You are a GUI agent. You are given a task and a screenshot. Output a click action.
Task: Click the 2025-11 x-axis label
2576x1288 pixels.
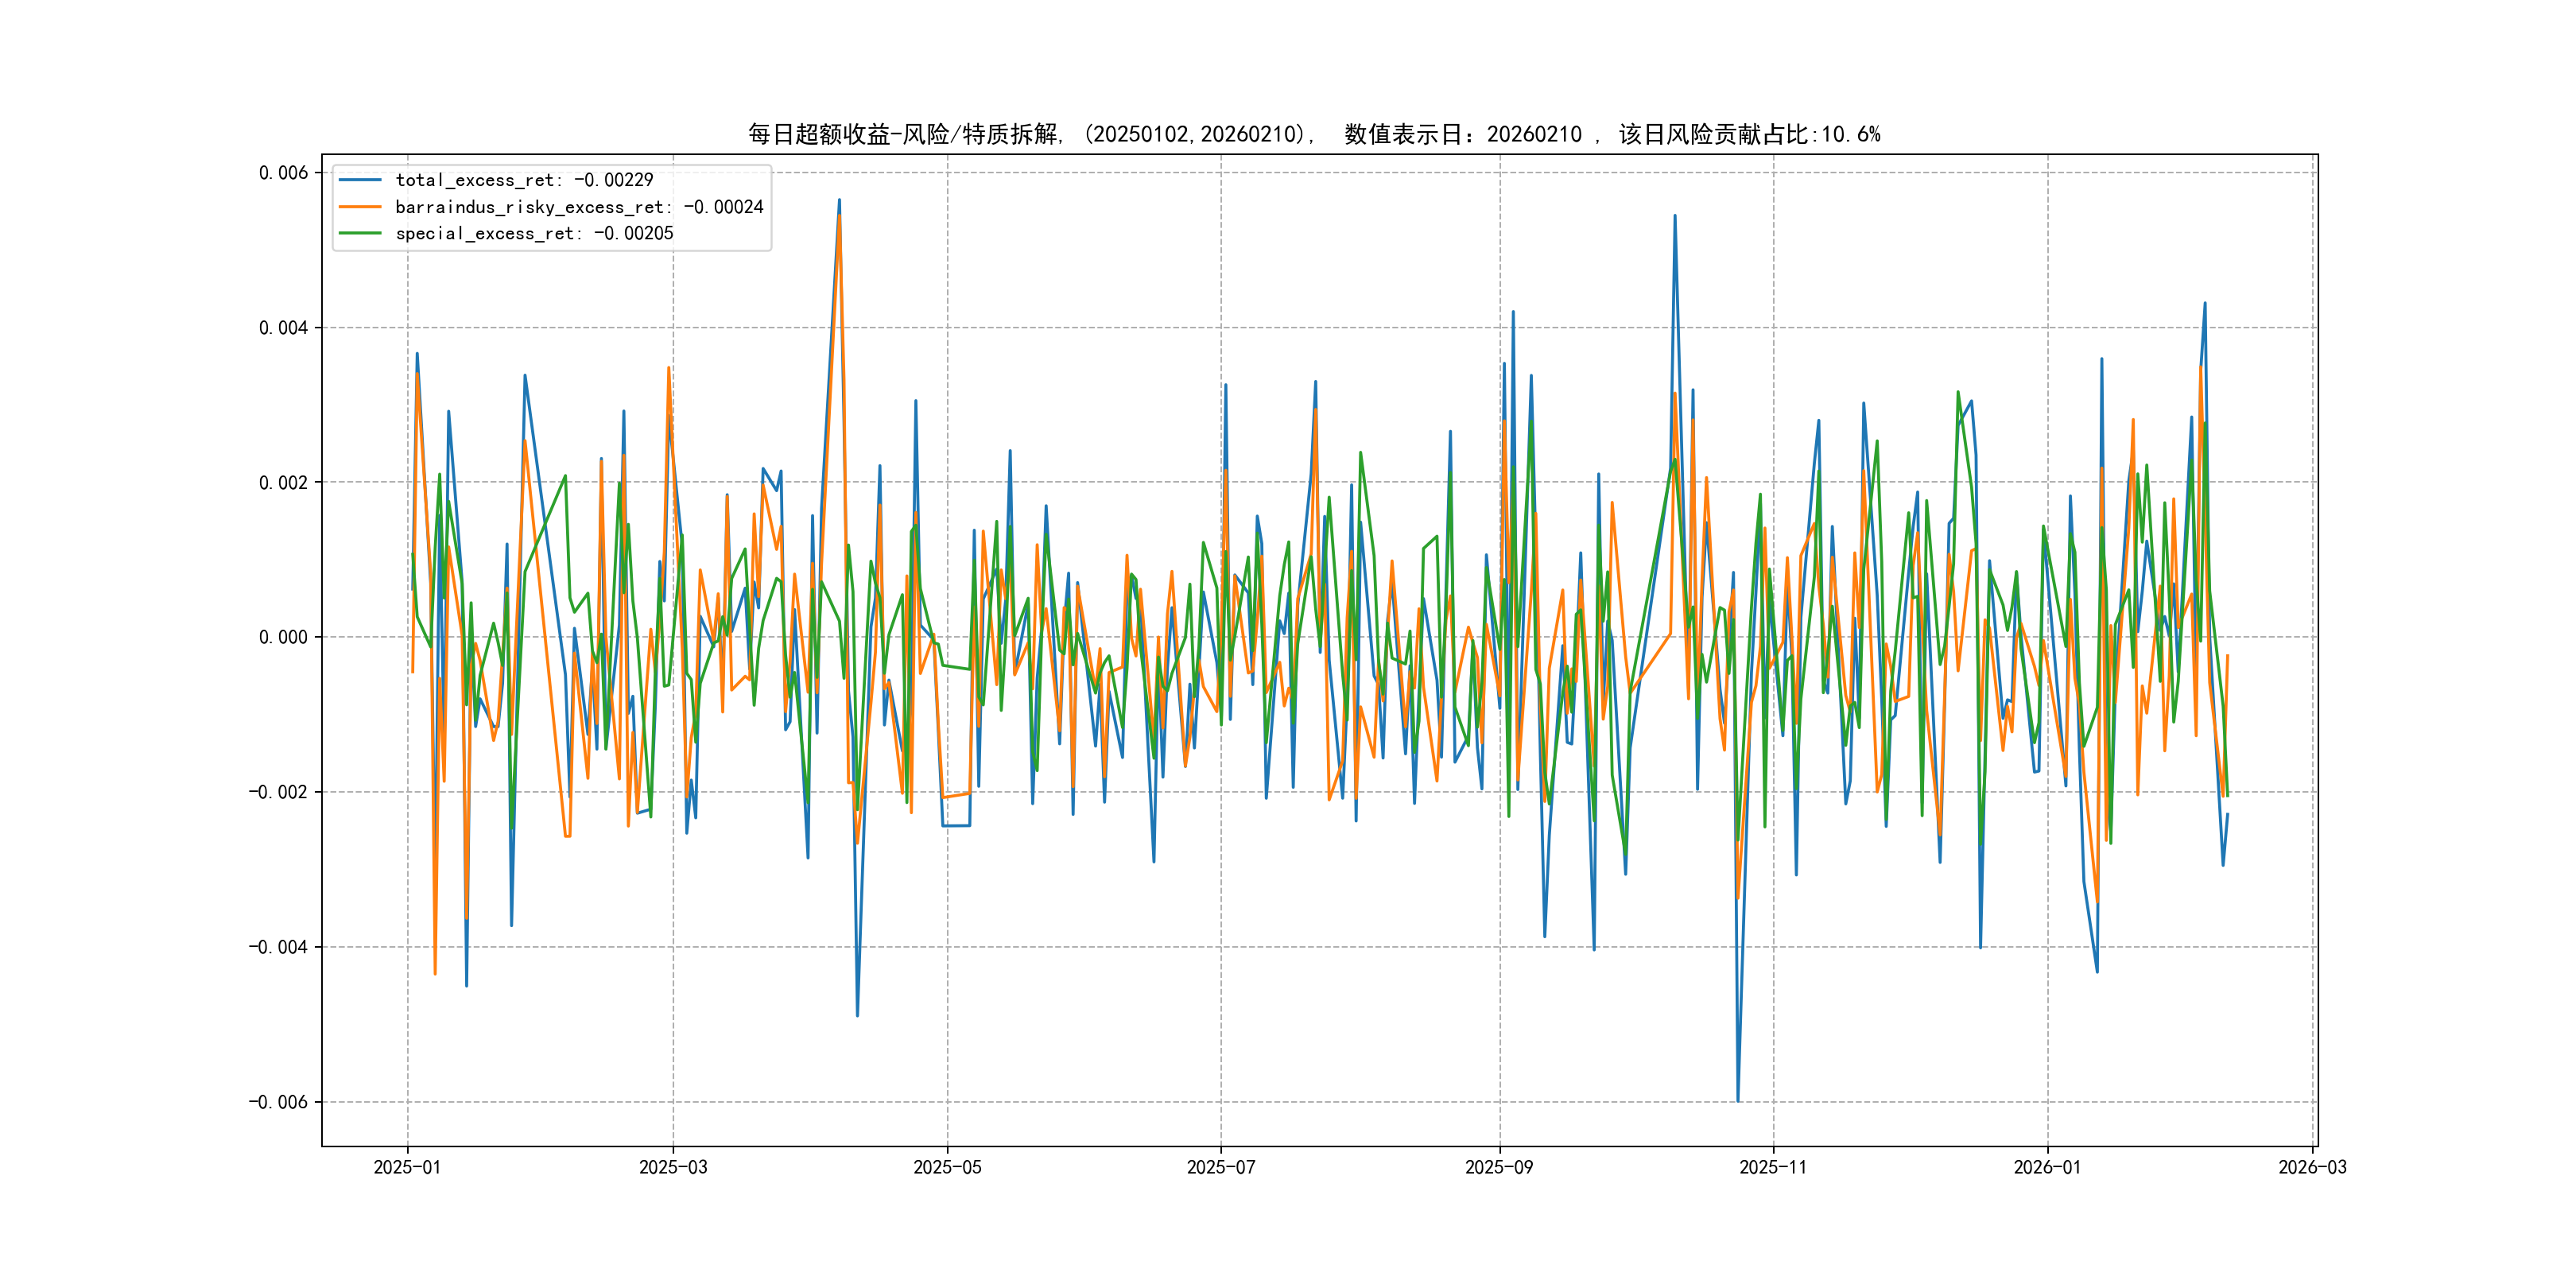click(x=1773, y=1167)
